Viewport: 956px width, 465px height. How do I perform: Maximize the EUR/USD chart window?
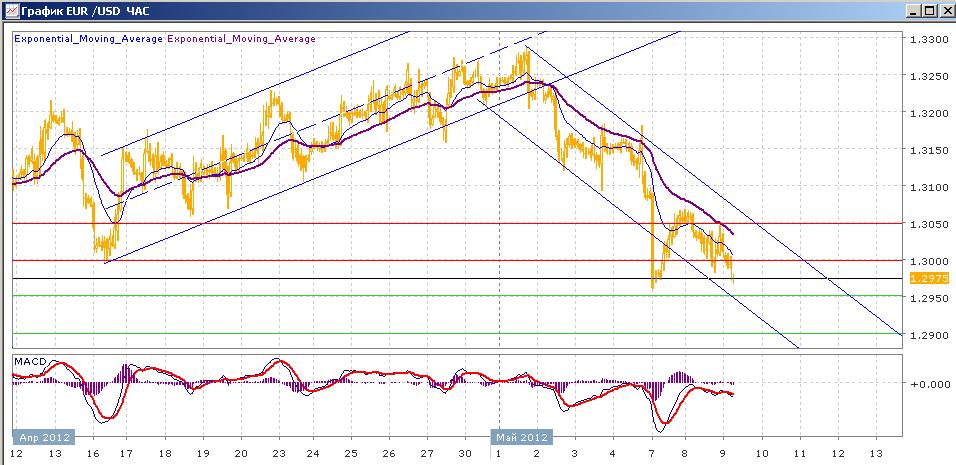click(x=929, y=10)
